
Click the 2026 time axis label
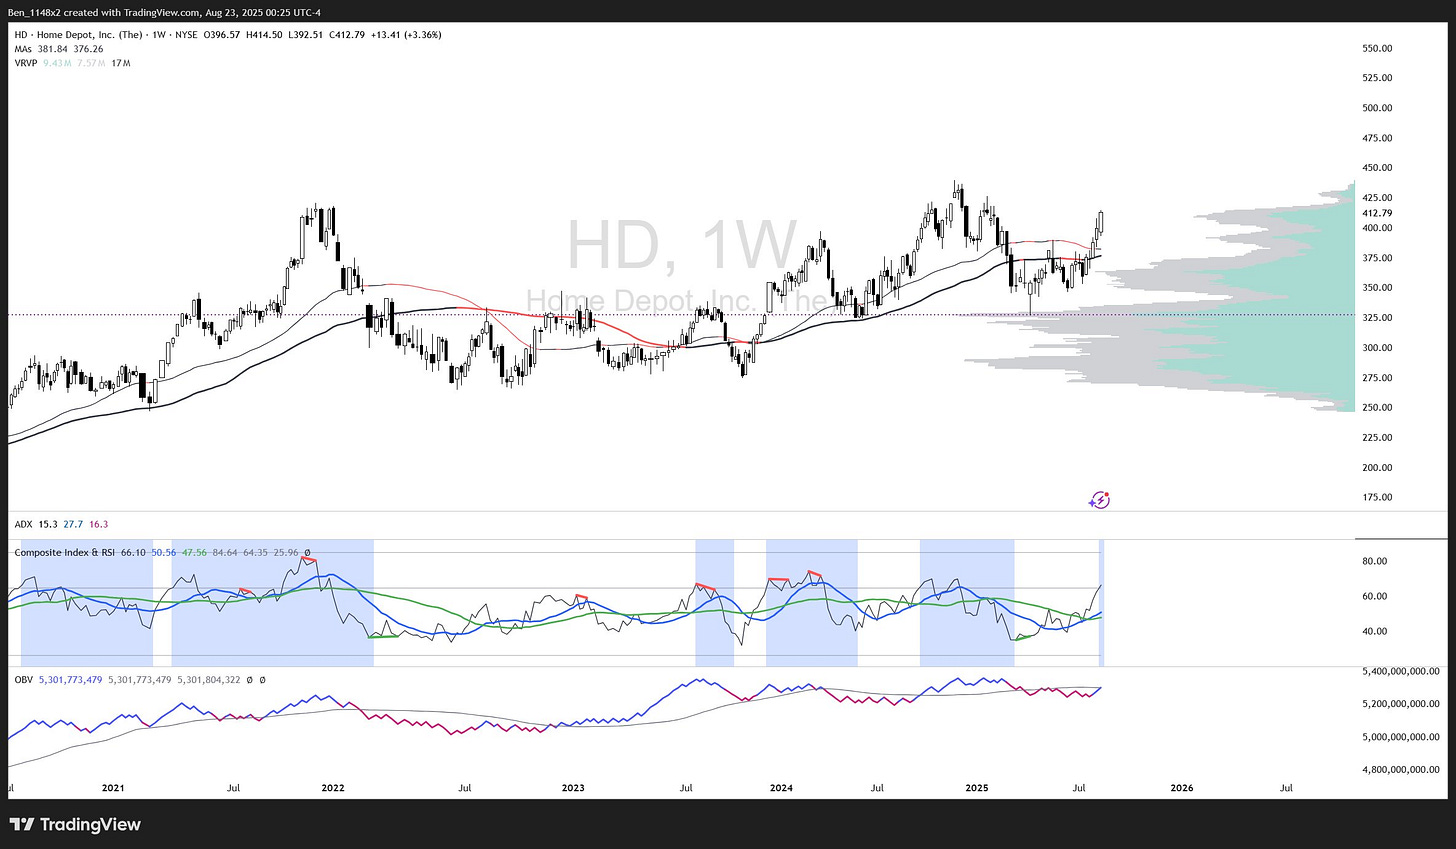pos(1182,788)
